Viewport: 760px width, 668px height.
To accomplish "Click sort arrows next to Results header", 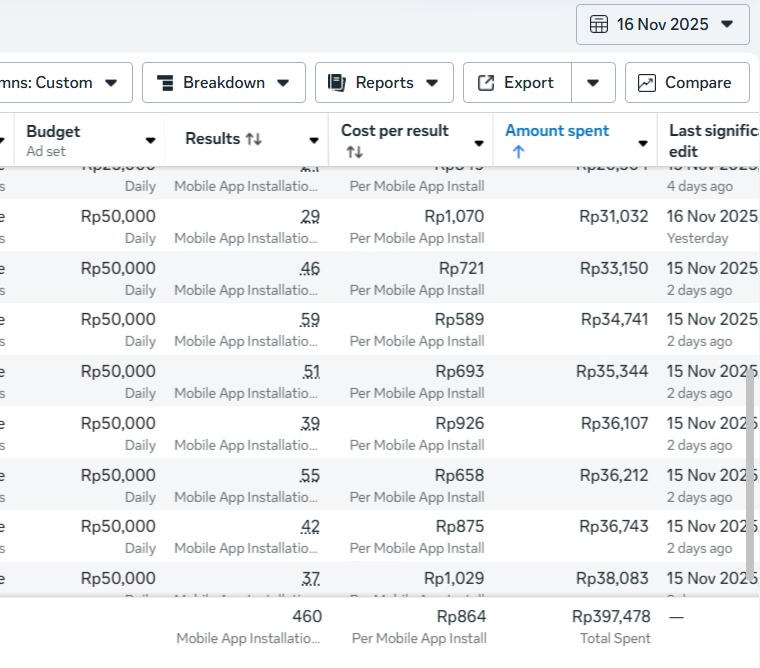I will point(254,139).
